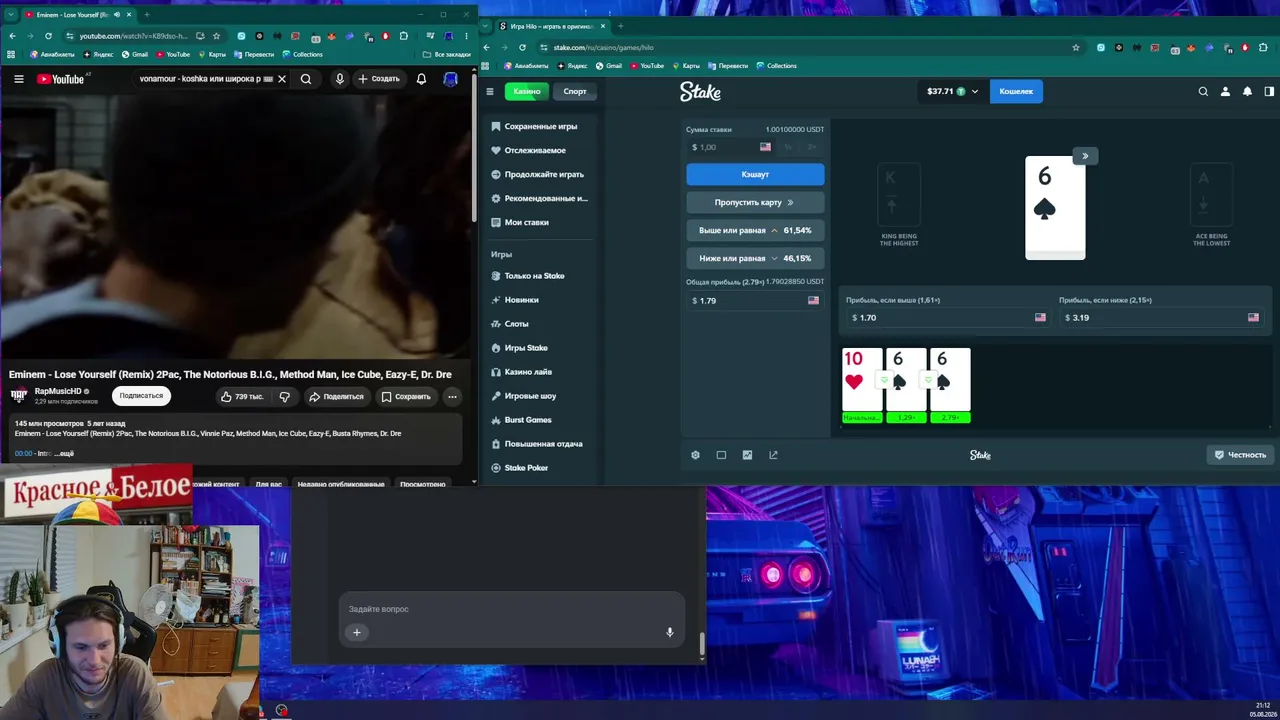Image resolution: width=1280 pixels, height=720 pixels.
Task: Open YouTube hamburger guide menu
Action: pos(18,79)
